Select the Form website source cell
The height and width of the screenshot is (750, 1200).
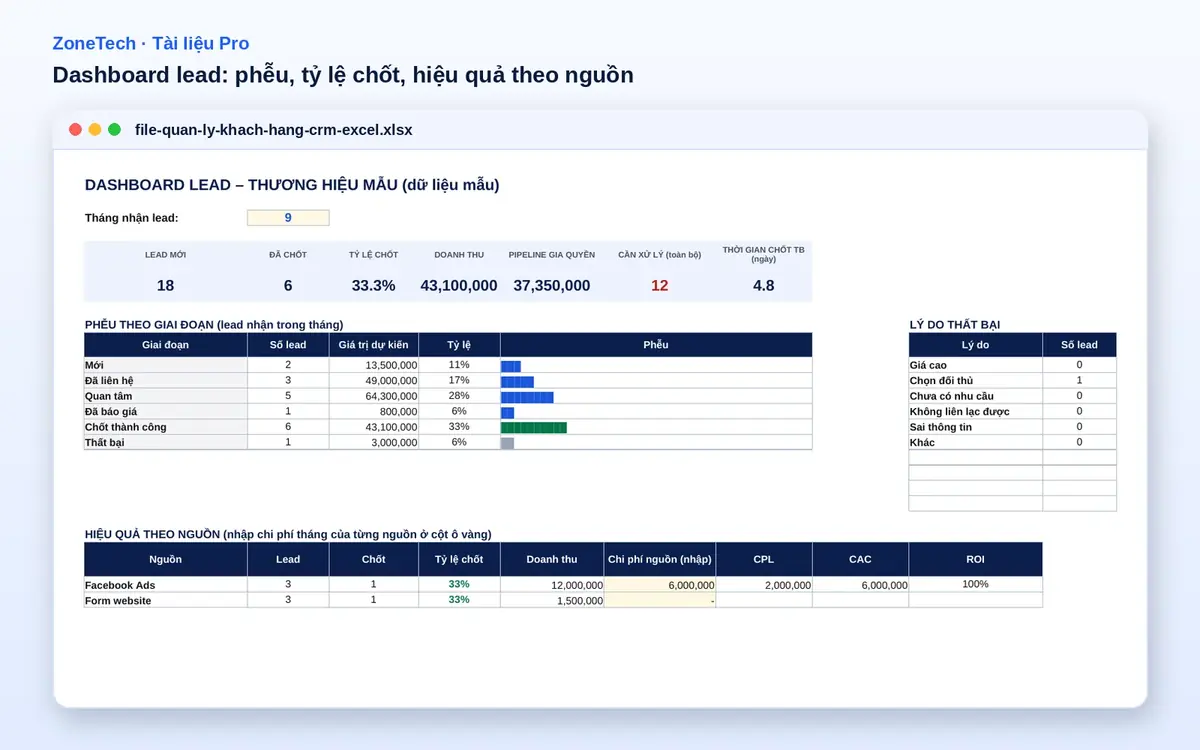point(166,600)
